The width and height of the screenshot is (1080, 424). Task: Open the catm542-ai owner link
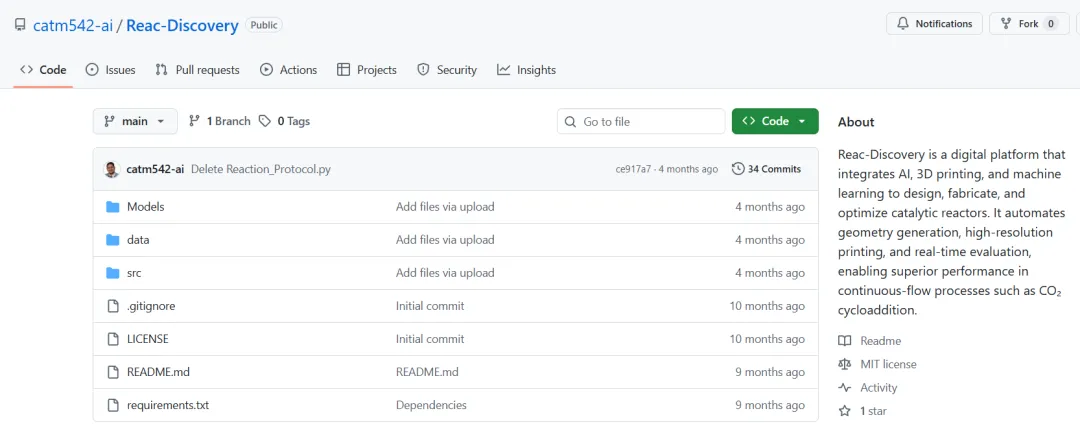click(x=73, y=25)
